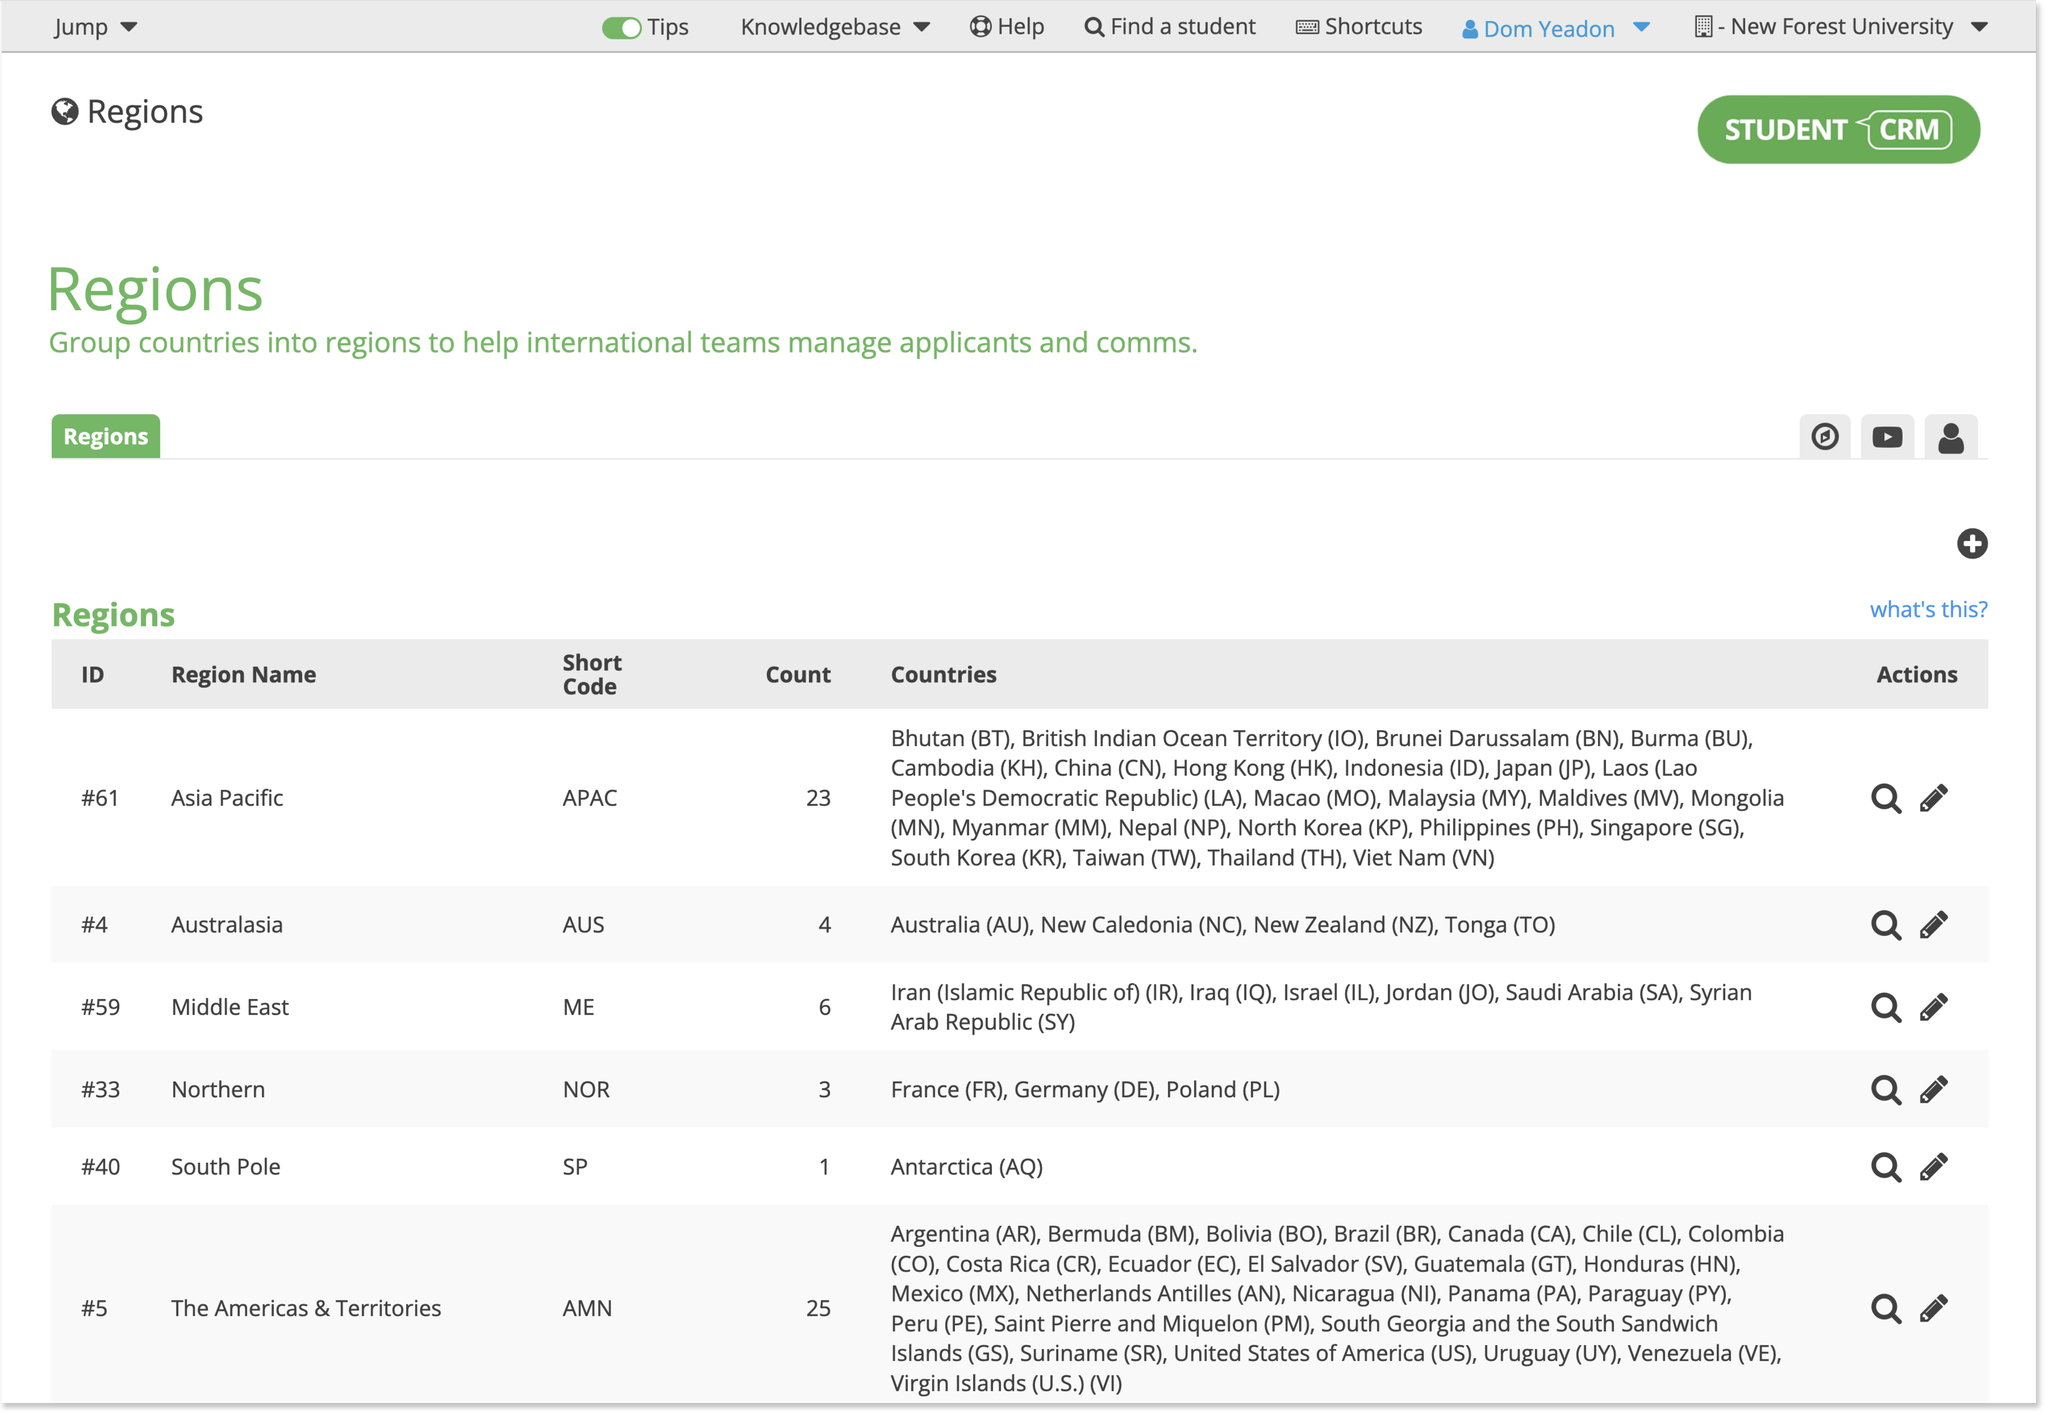Screen dimensions: 2048x1415
Task: Open the Dom Yeadon user menu
Action: tap(1554, 29)
